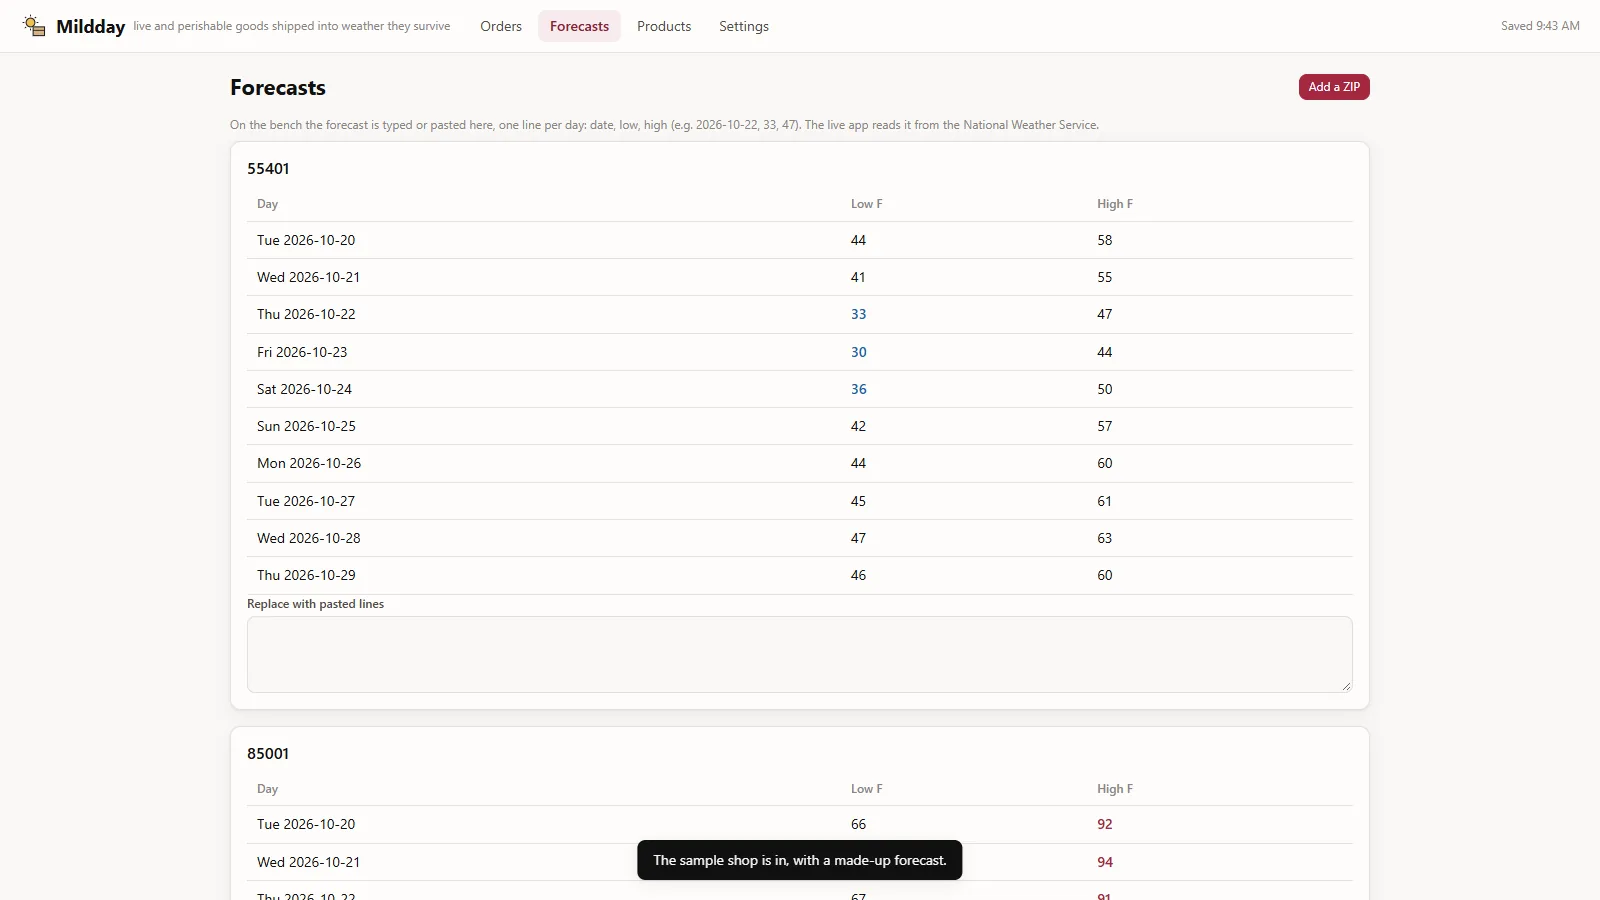Viewport: 1600px width, 900px height.
Task: Click the blue low value 36
Action: point(858,389)
